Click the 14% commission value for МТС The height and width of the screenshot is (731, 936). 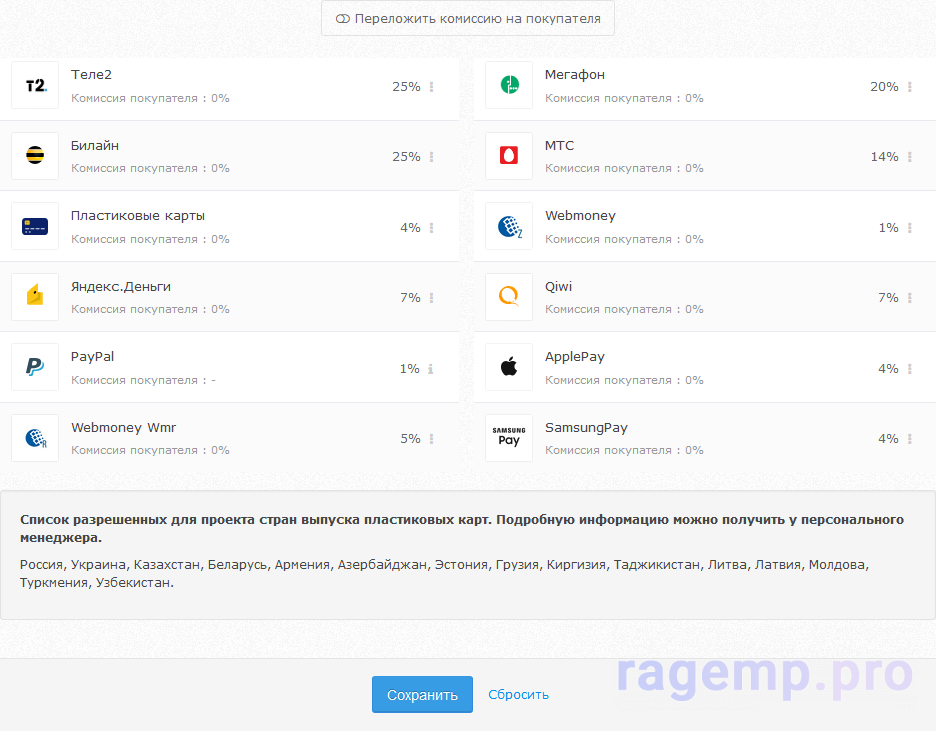click(884, 156)
